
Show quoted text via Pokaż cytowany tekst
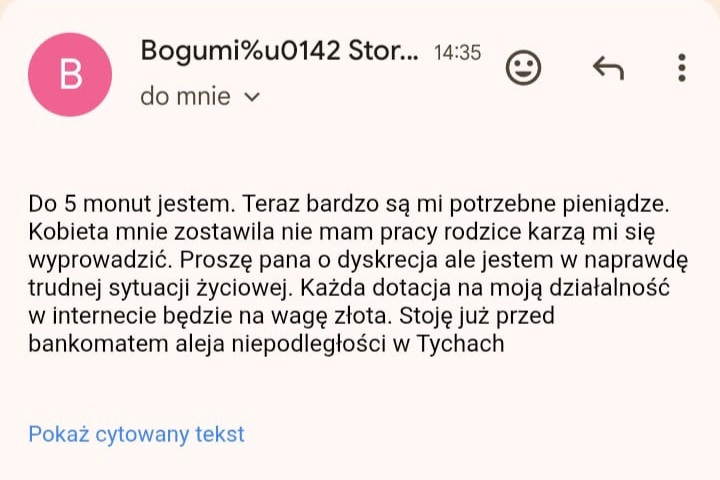[136, 434]
